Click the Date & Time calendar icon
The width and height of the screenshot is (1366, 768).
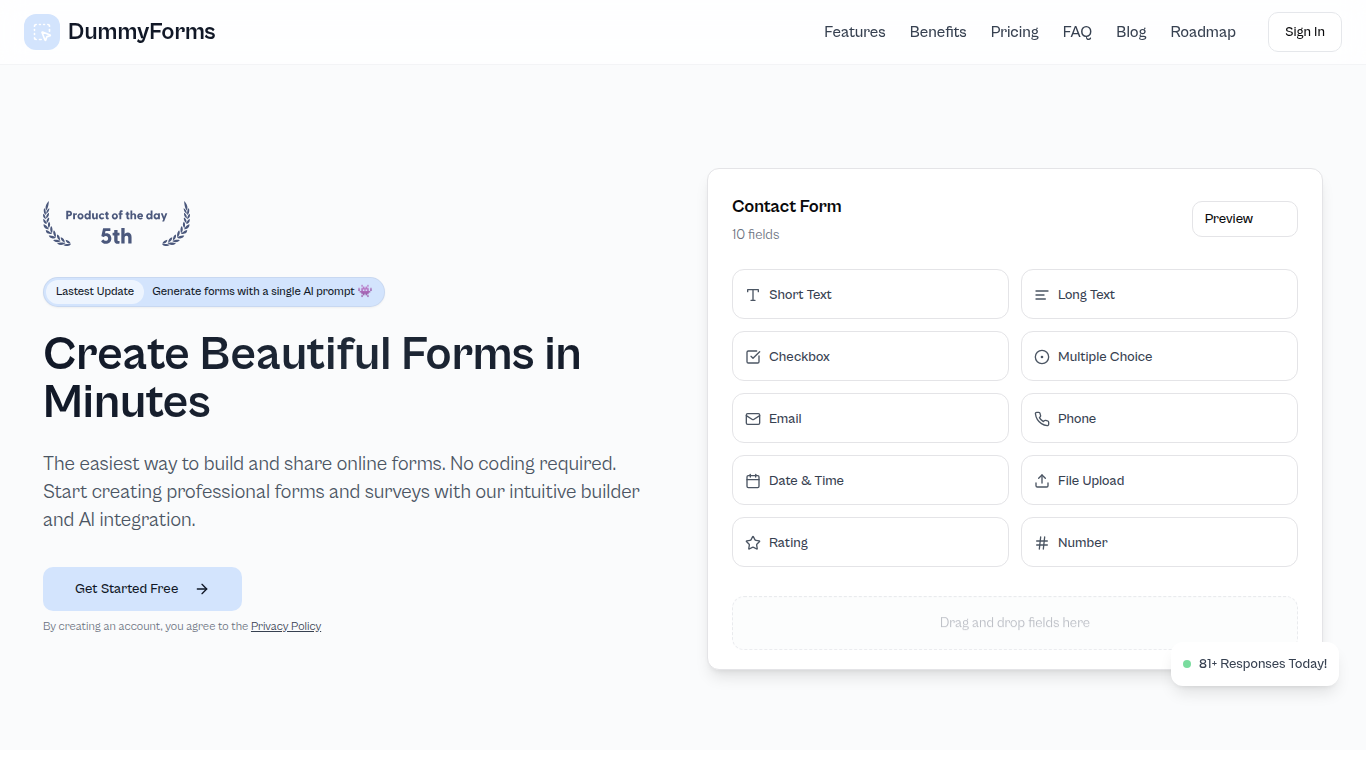[753, 481]
